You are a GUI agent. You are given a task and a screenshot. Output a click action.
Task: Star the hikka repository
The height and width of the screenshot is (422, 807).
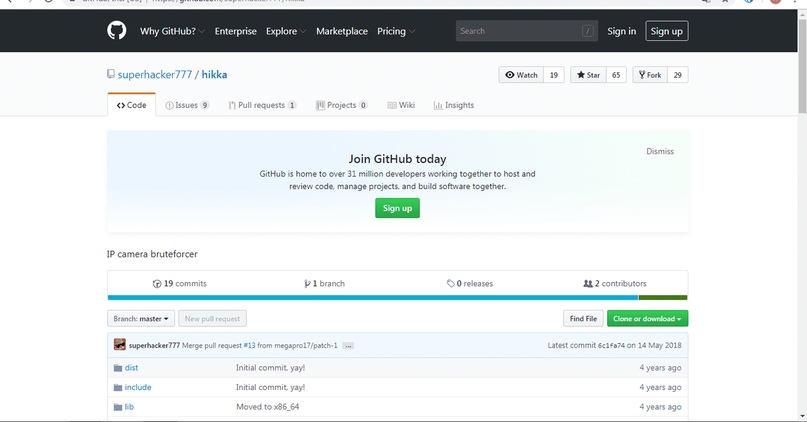coord(588,75)
